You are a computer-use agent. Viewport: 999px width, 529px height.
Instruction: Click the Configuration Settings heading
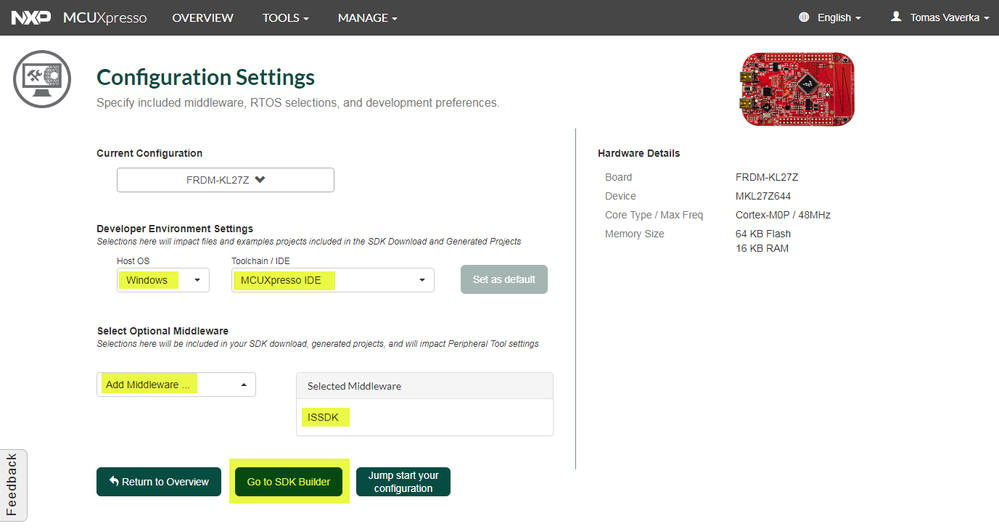205,78
